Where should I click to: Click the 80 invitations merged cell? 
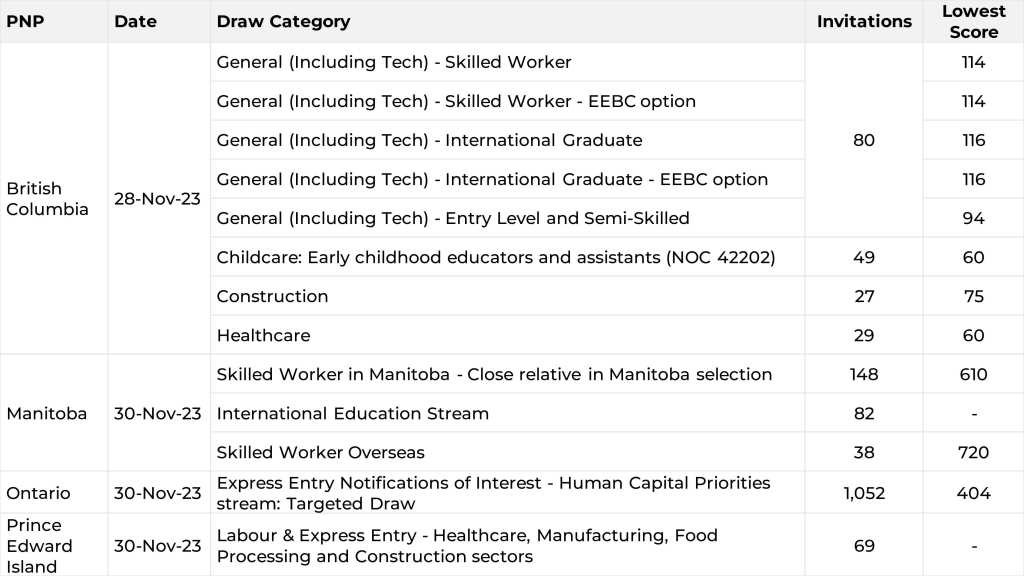(864, 140)
